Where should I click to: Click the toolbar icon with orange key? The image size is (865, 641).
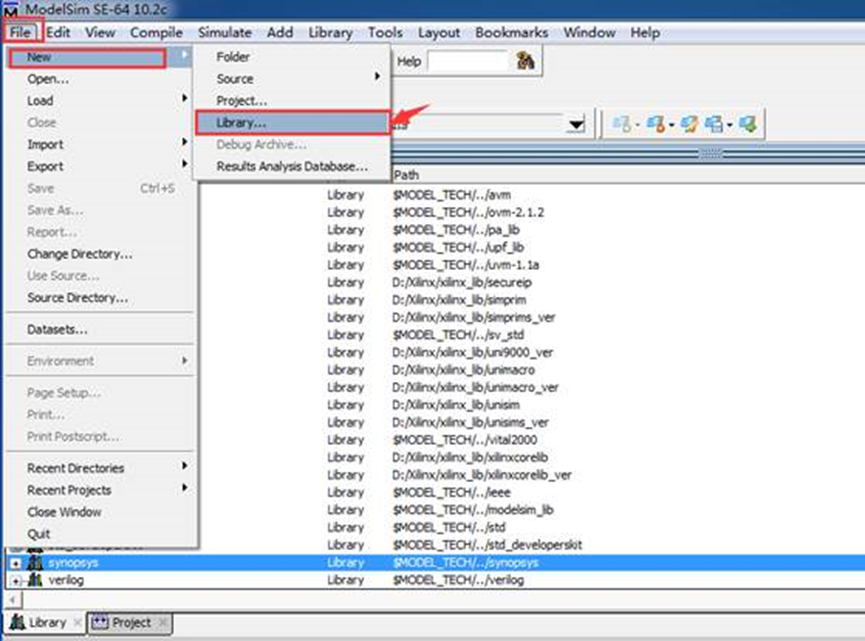click(655, 124)
